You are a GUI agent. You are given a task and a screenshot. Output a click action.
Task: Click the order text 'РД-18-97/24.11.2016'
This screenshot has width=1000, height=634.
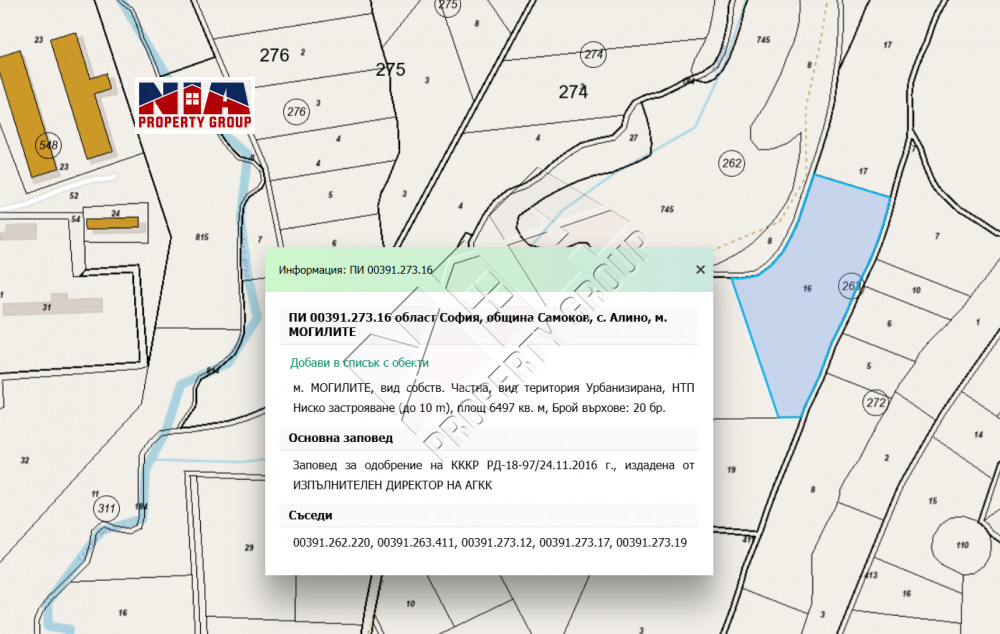tap(542, 466)
